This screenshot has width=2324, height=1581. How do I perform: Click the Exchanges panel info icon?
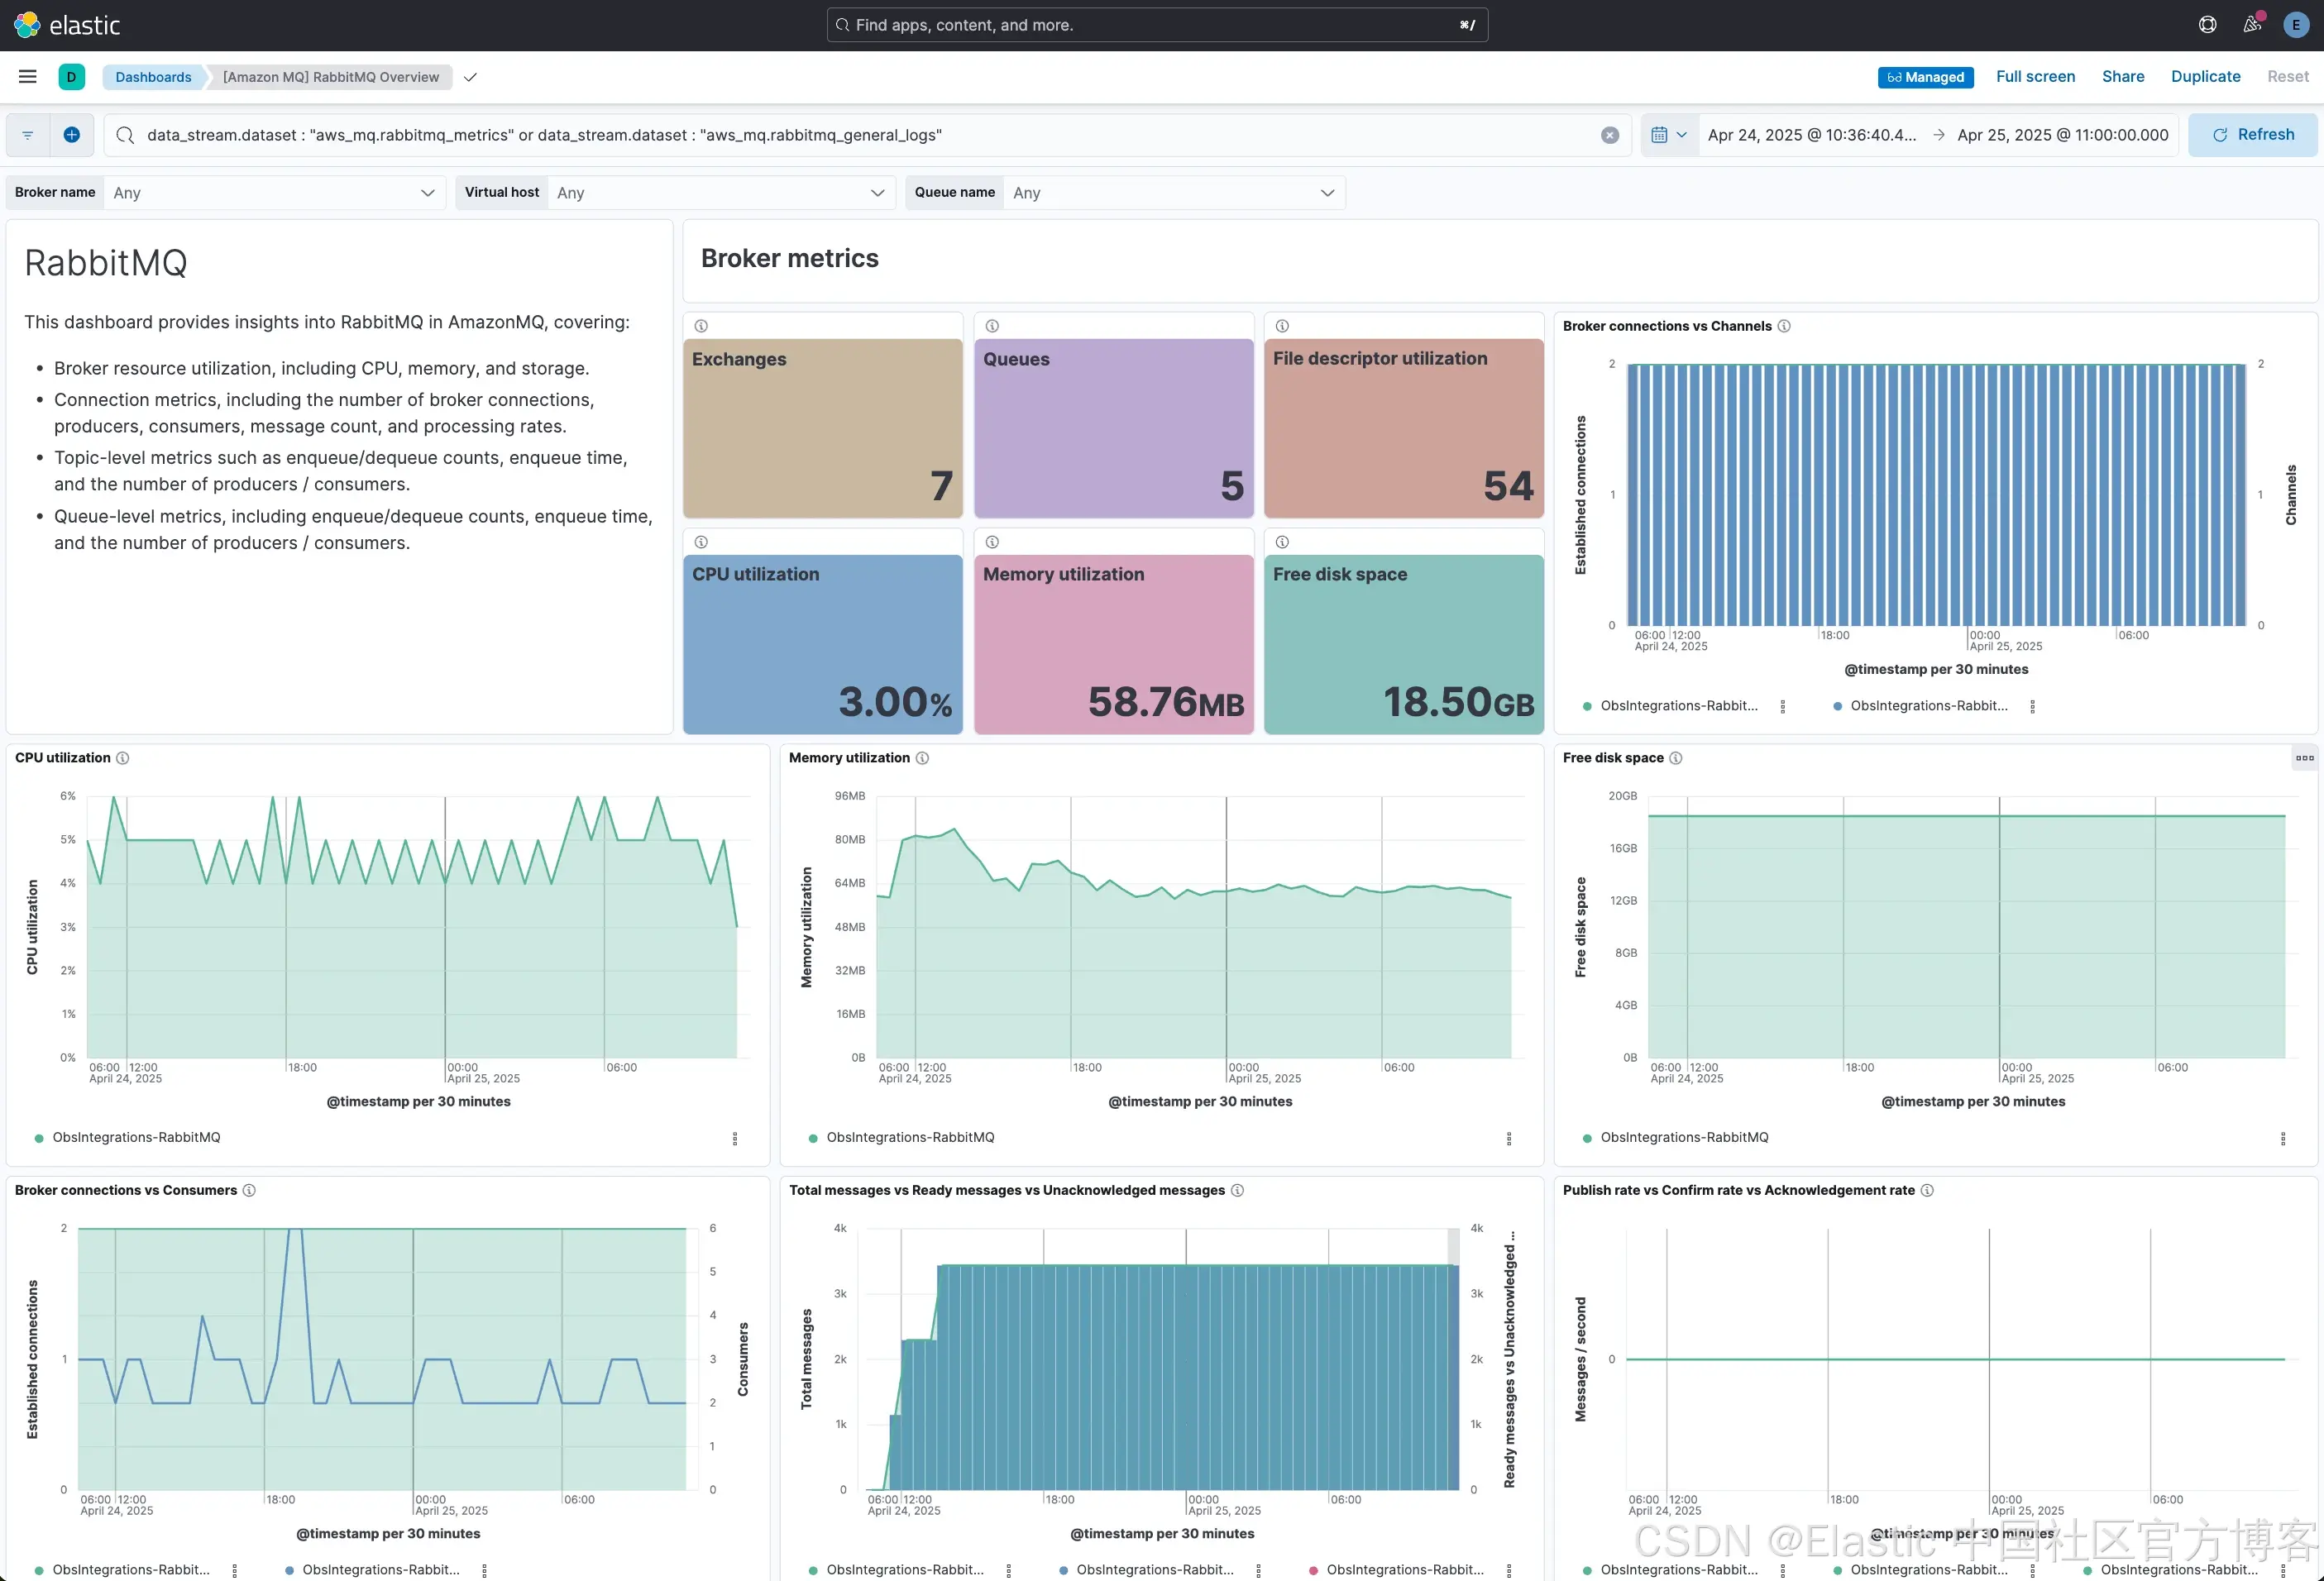(x=701, y=326)
